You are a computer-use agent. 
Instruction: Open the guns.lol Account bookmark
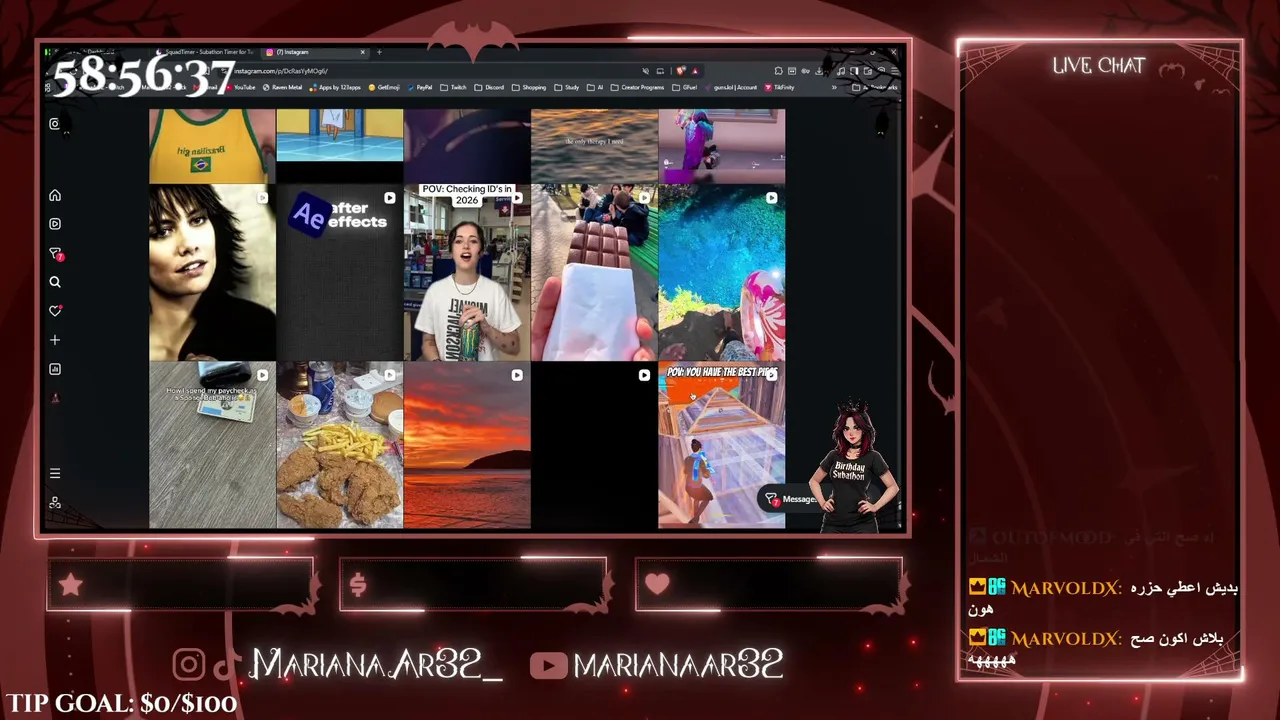point(734,88)
